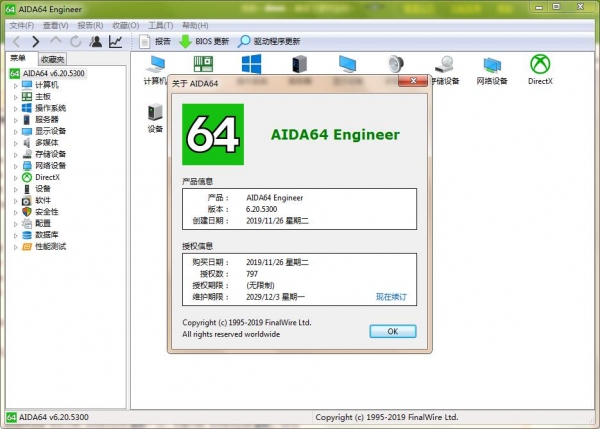
Task: Select 软件 in the tree
Action: [x=43, y=200]
